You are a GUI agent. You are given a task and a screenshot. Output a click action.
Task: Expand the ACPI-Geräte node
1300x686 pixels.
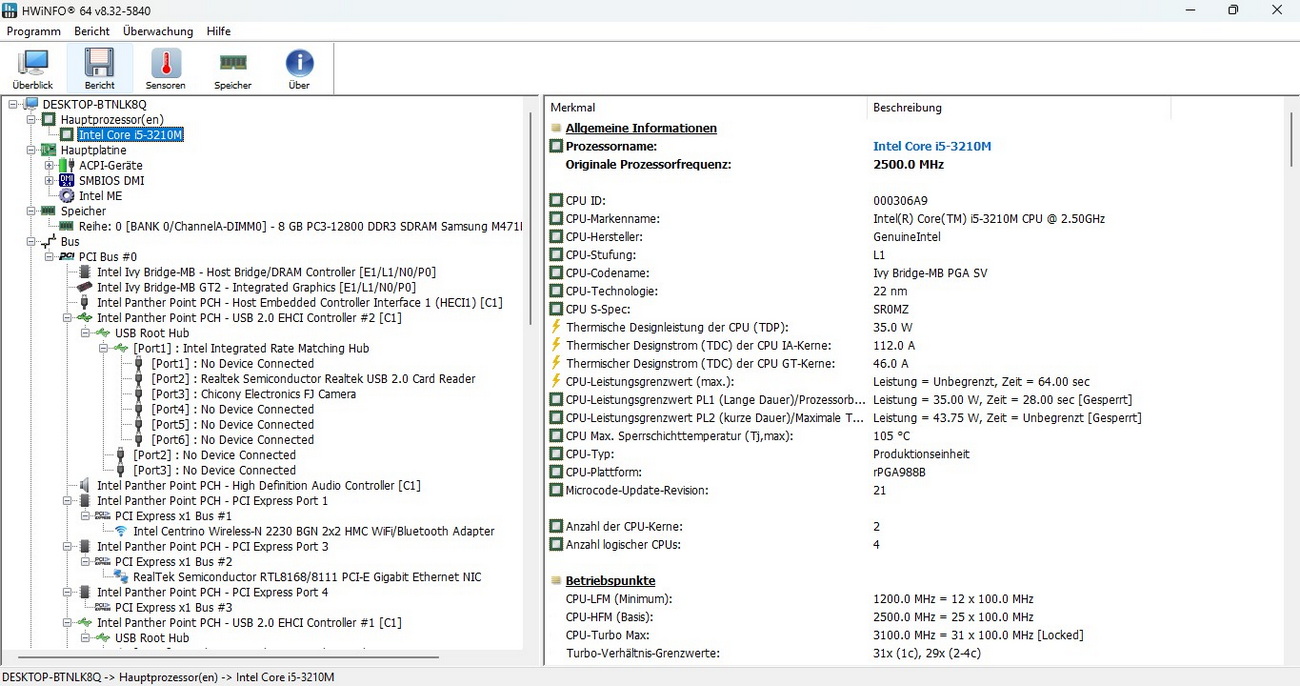click(49, 165)
